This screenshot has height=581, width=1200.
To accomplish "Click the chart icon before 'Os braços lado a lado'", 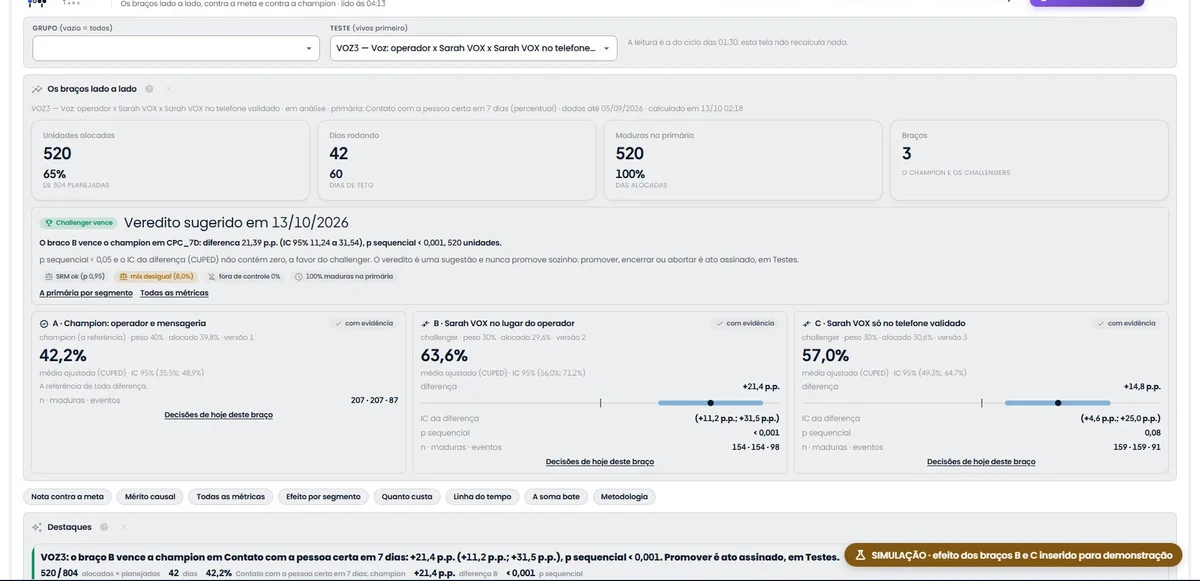I will (x=37, y=89).
